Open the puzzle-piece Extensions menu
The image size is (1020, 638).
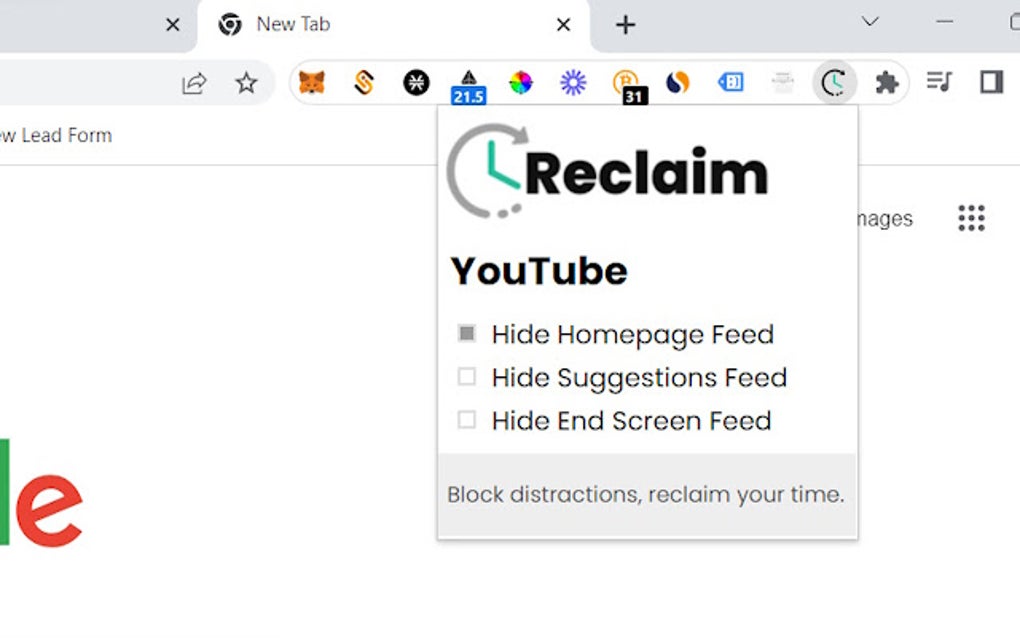887,83
